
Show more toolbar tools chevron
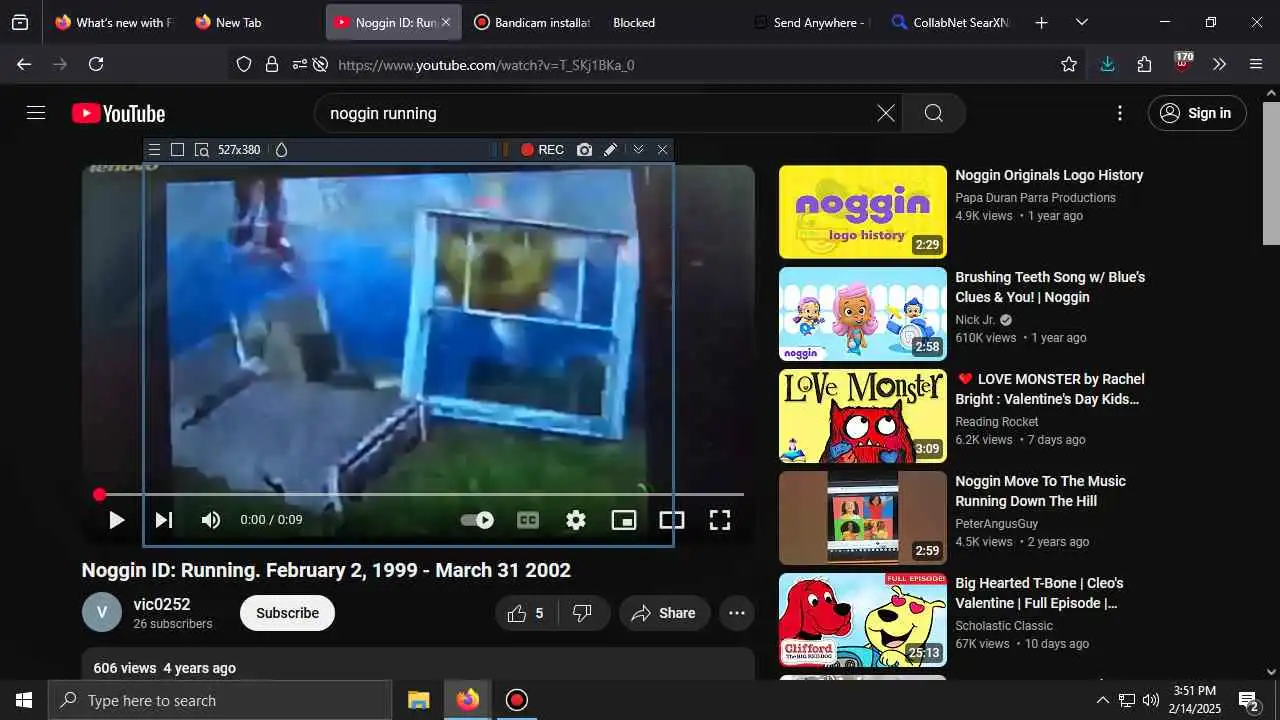coord(1219,64)
